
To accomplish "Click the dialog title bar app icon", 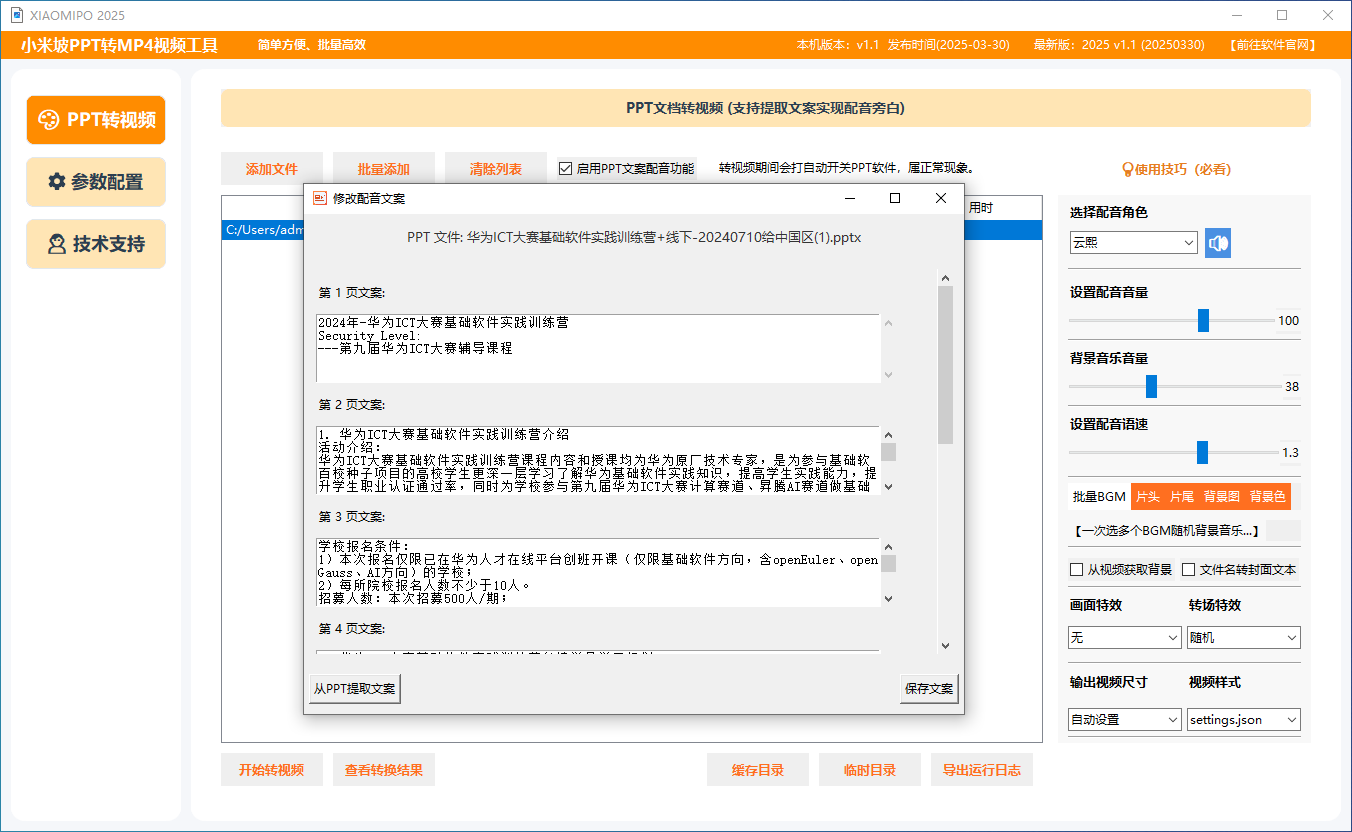I will click(x=320, y=198).
